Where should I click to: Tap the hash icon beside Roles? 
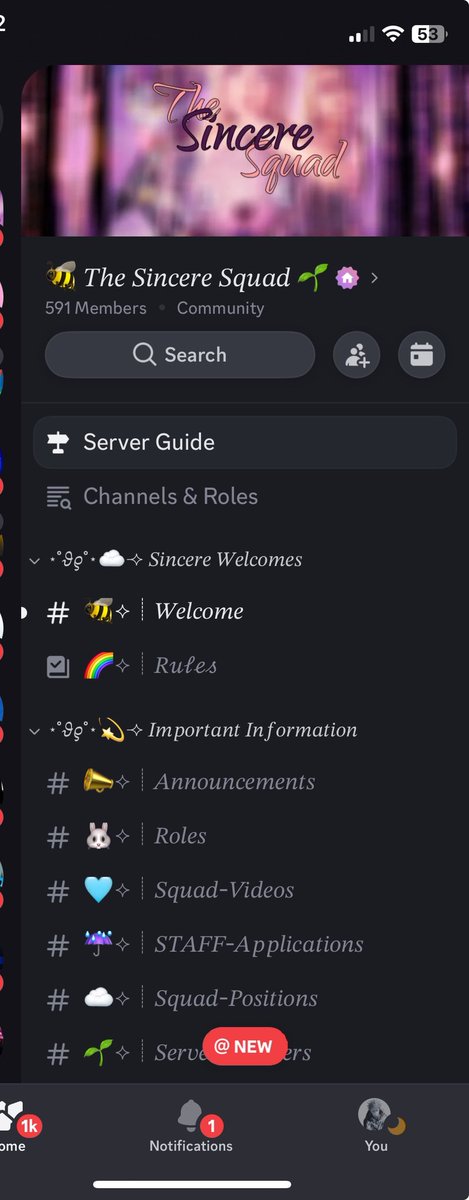click(x=59, y=837)
